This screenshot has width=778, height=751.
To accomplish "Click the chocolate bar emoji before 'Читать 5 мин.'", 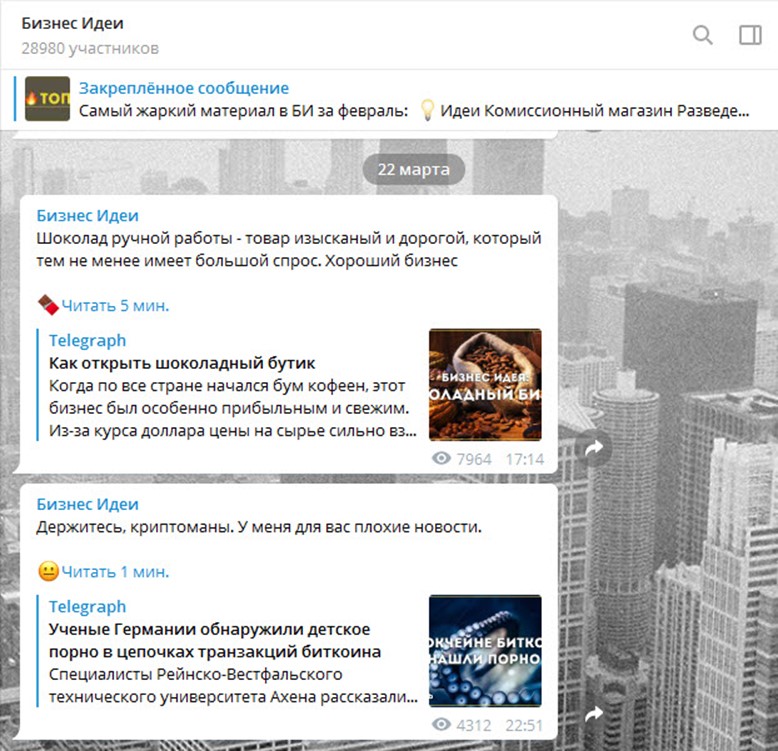I will click(x=48, y=305).
